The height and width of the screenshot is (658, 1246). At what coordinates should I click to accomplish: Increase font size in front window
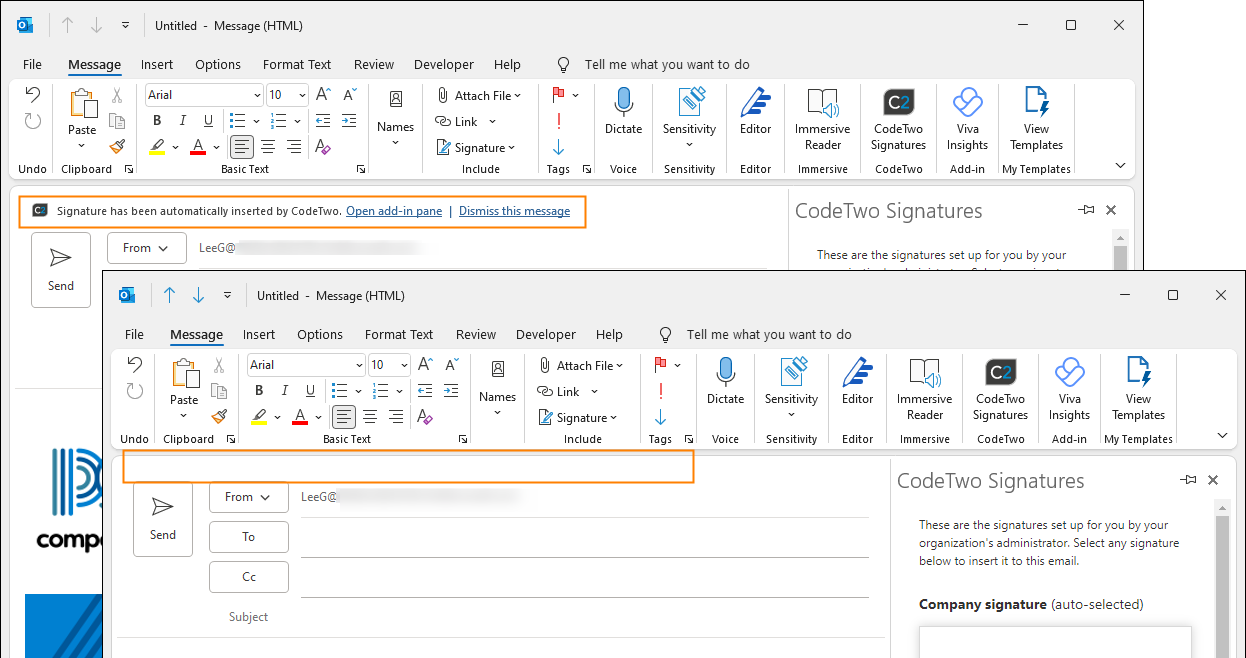click(x=425, y=365)
